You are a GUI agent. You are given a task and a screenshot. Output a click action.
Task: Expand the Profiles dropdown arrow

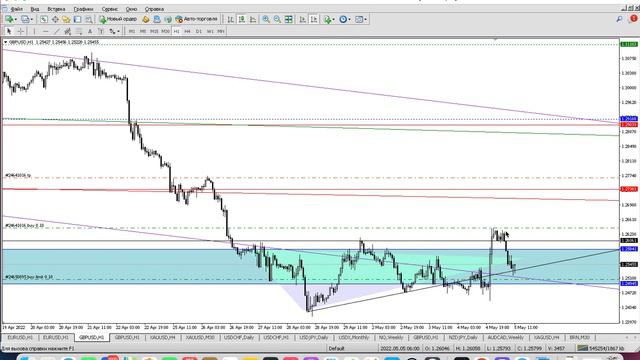32,19
